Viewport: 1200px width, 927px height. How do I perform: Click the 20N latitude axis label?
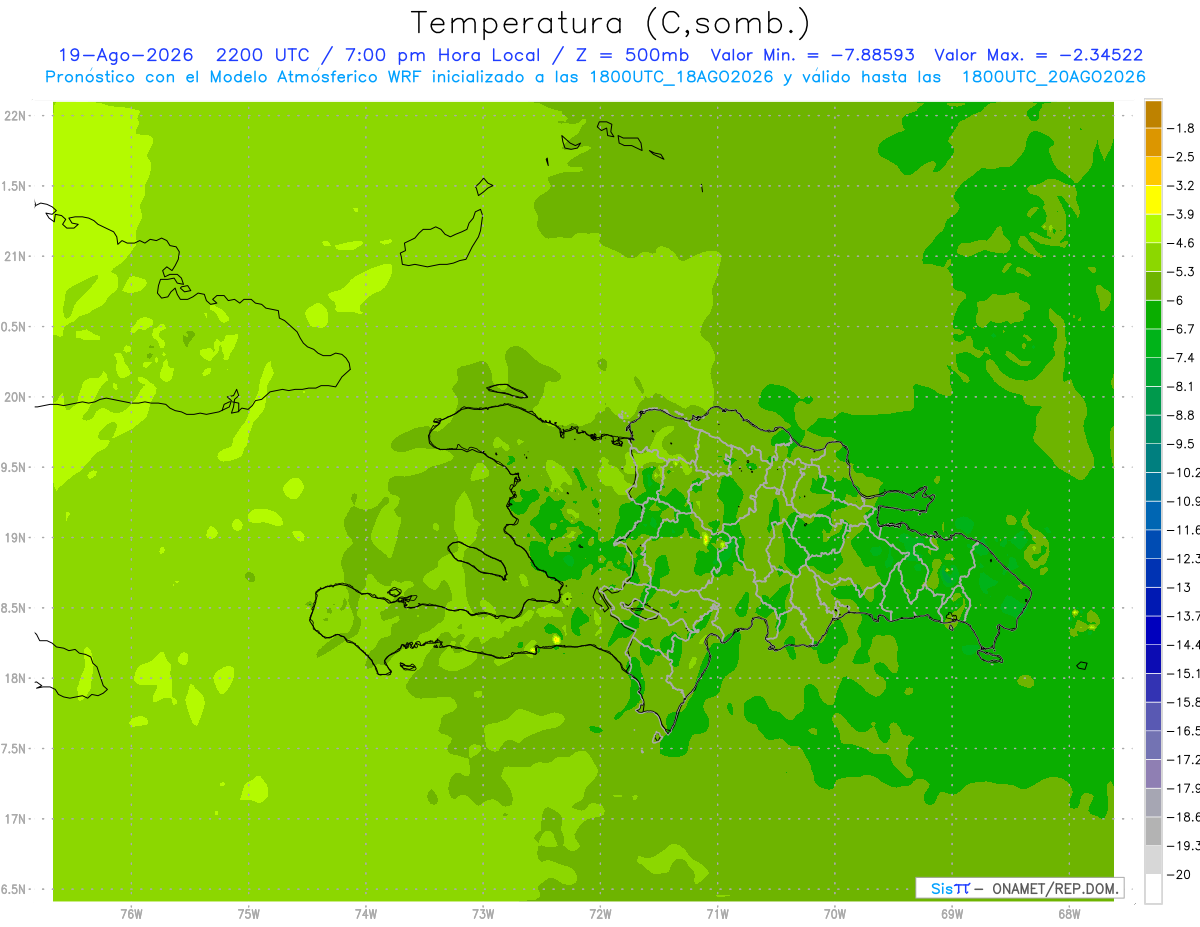(x=15, y=397)
